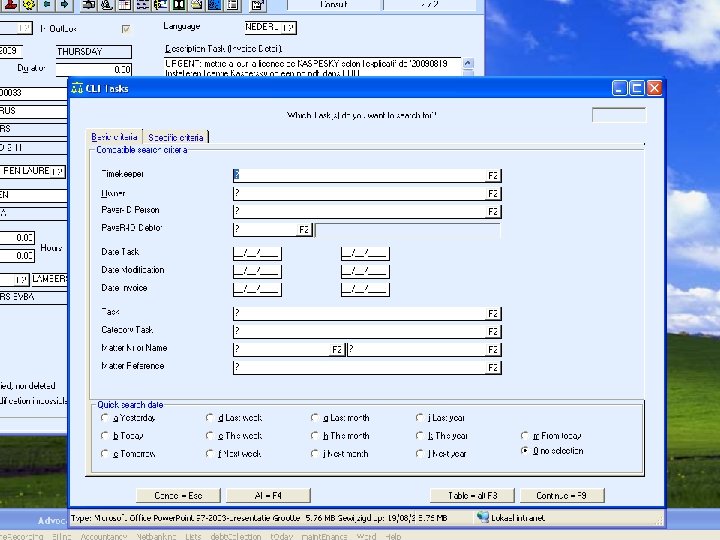Open the Payer-D Person F2 lookup
Image resolution: width=720 pixels, height=540 pixels.
(x=493, y=211)
